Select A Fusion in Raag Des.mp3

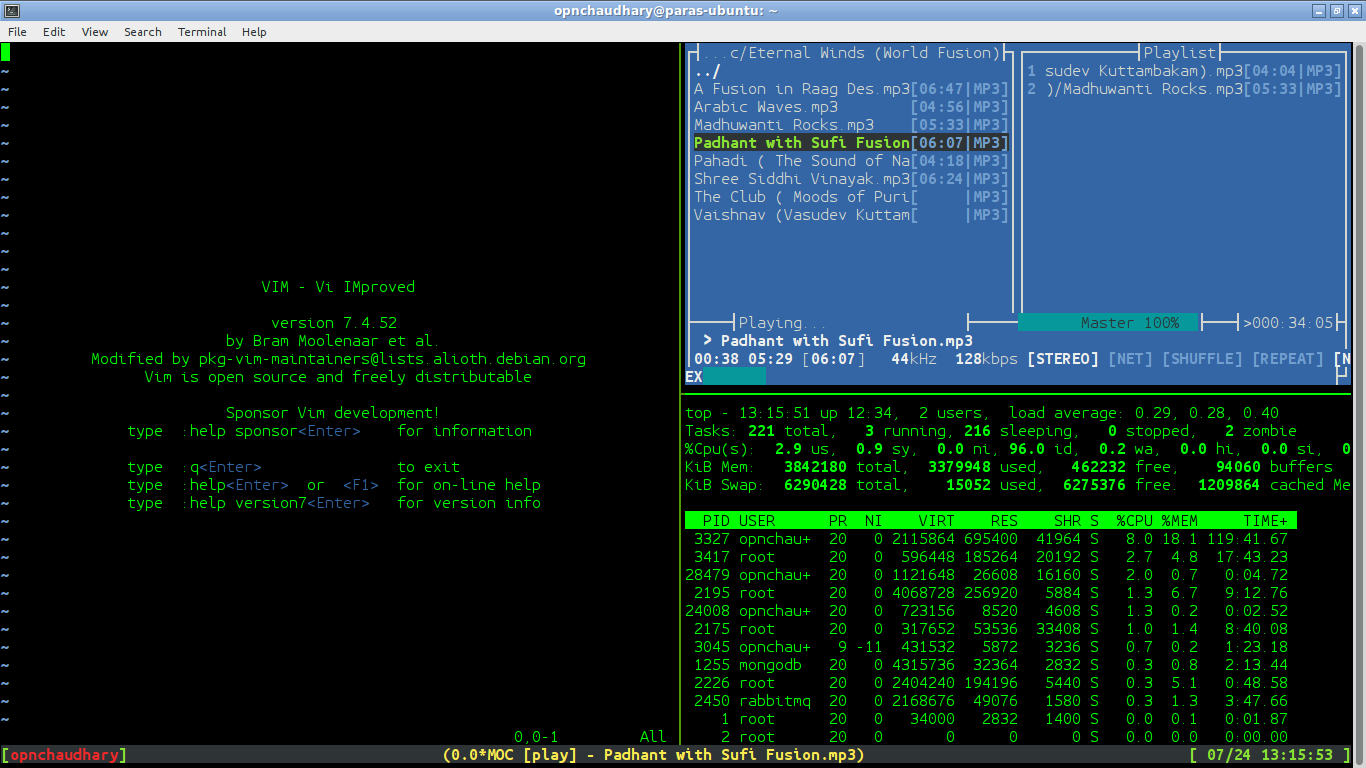(851, 89)
